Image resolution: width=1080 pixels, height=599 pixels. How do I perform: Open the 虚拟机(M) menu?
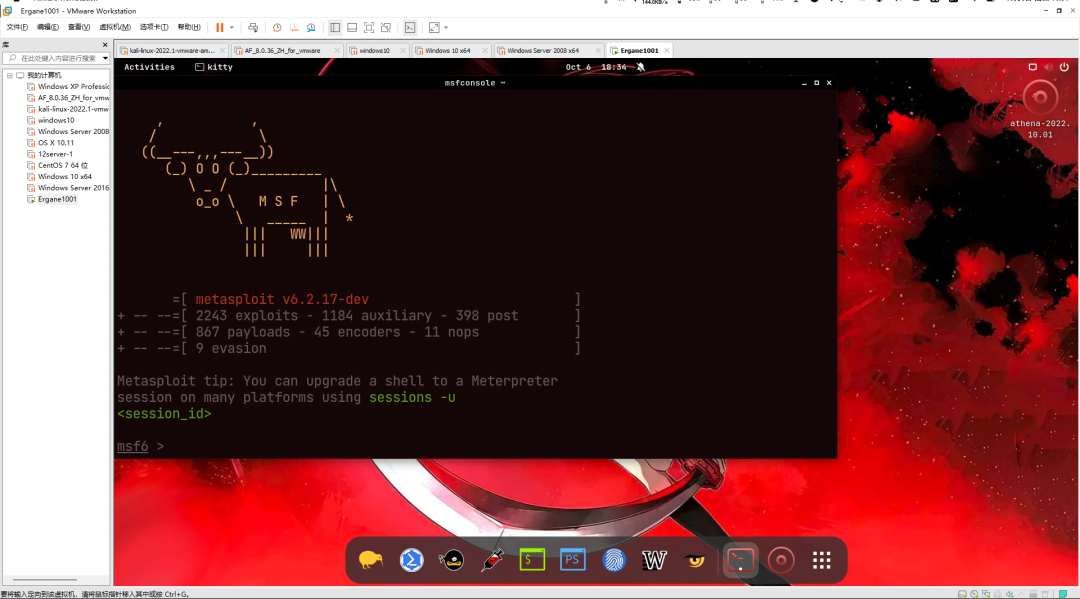click(x=115, y=28)
